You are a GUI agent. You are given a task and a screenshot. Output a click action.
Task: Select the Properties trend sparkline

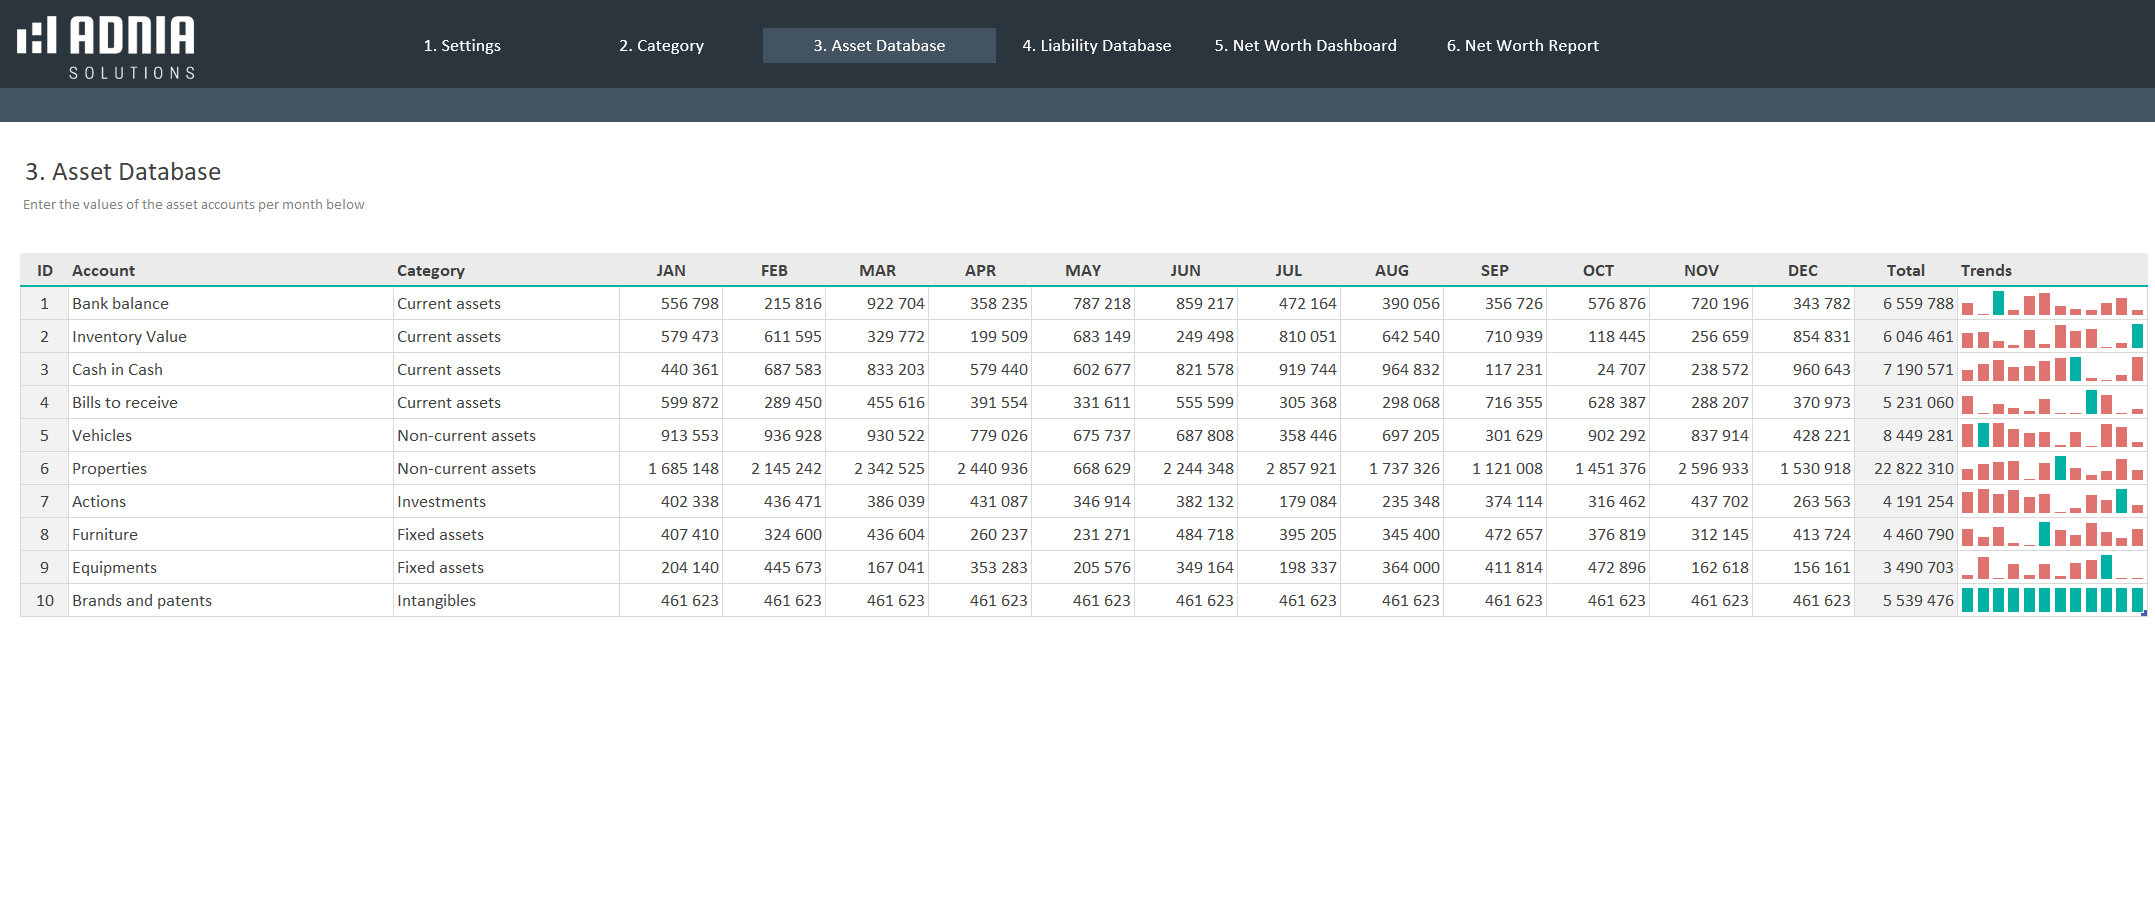coord(2051,469)
